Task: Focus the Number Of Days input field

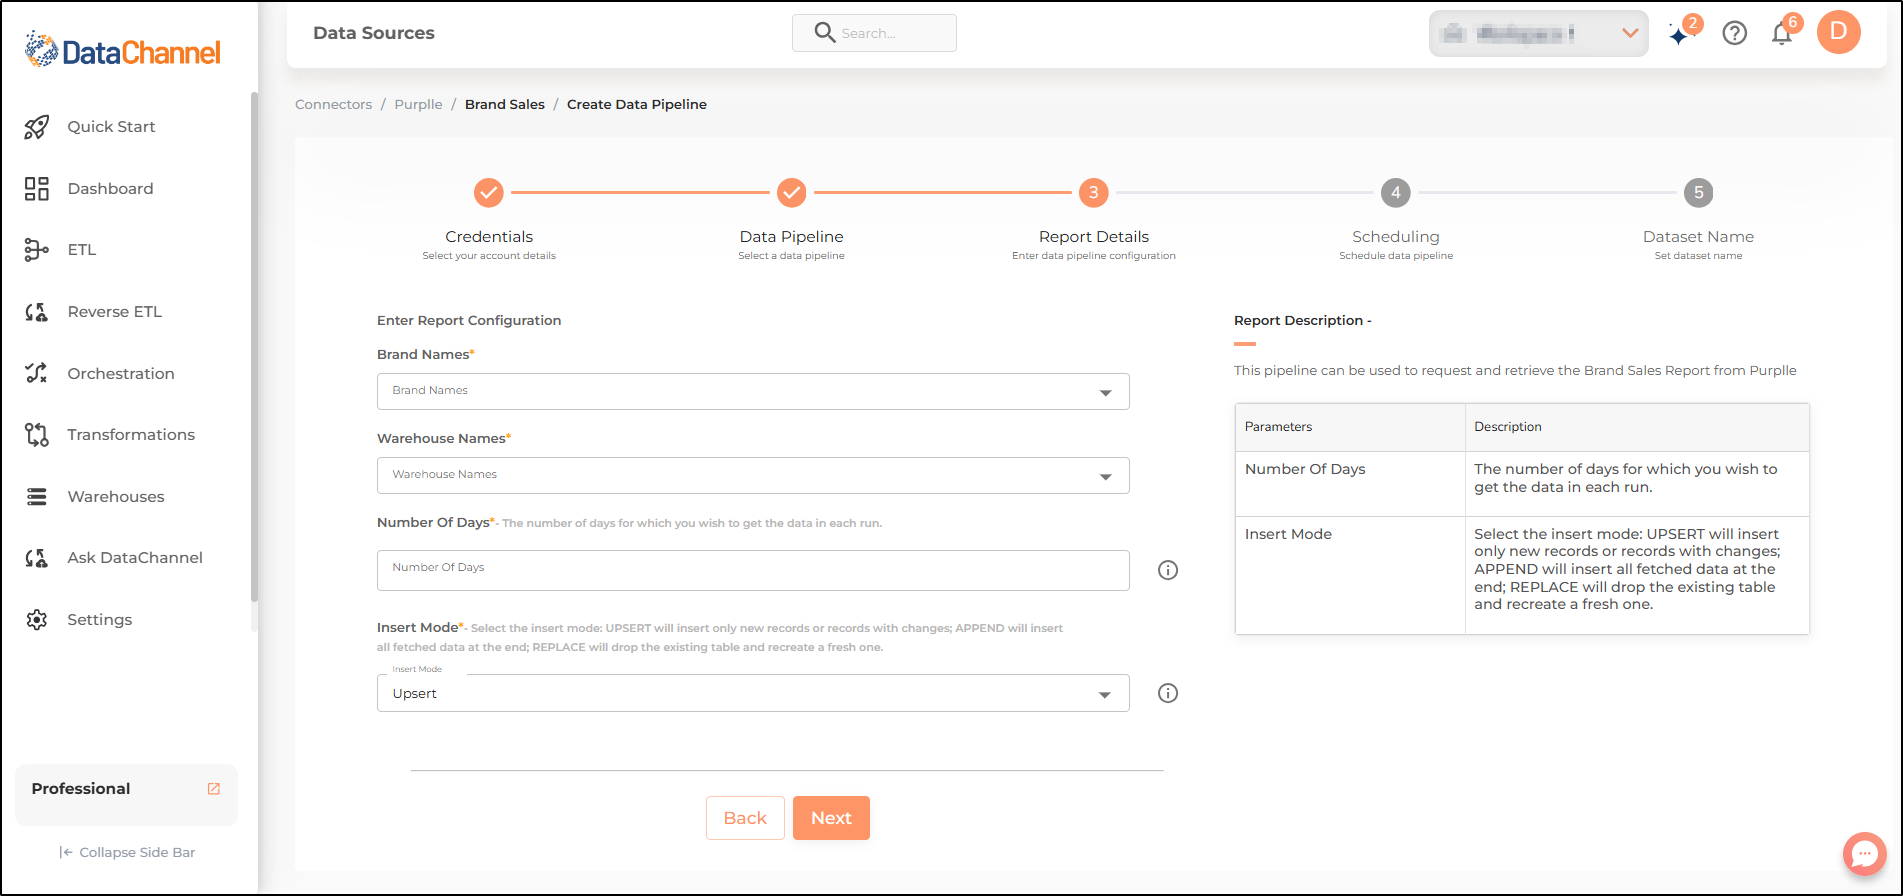Action: [753, 570]
